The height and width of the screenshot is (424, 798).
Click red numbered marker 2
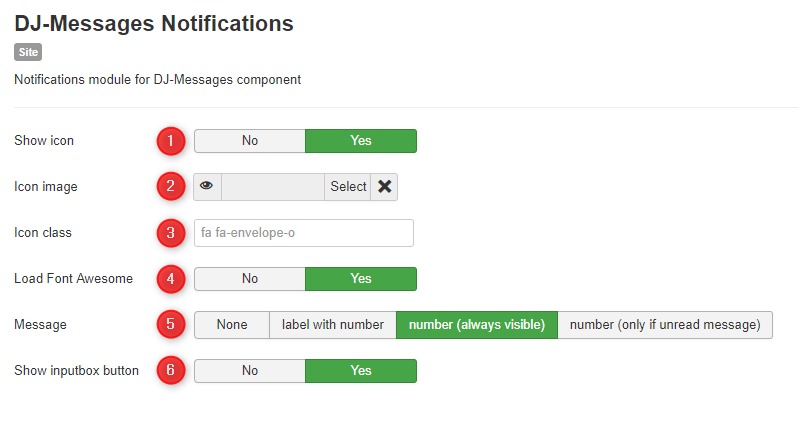pyautogui.click(x=171, y=187)
